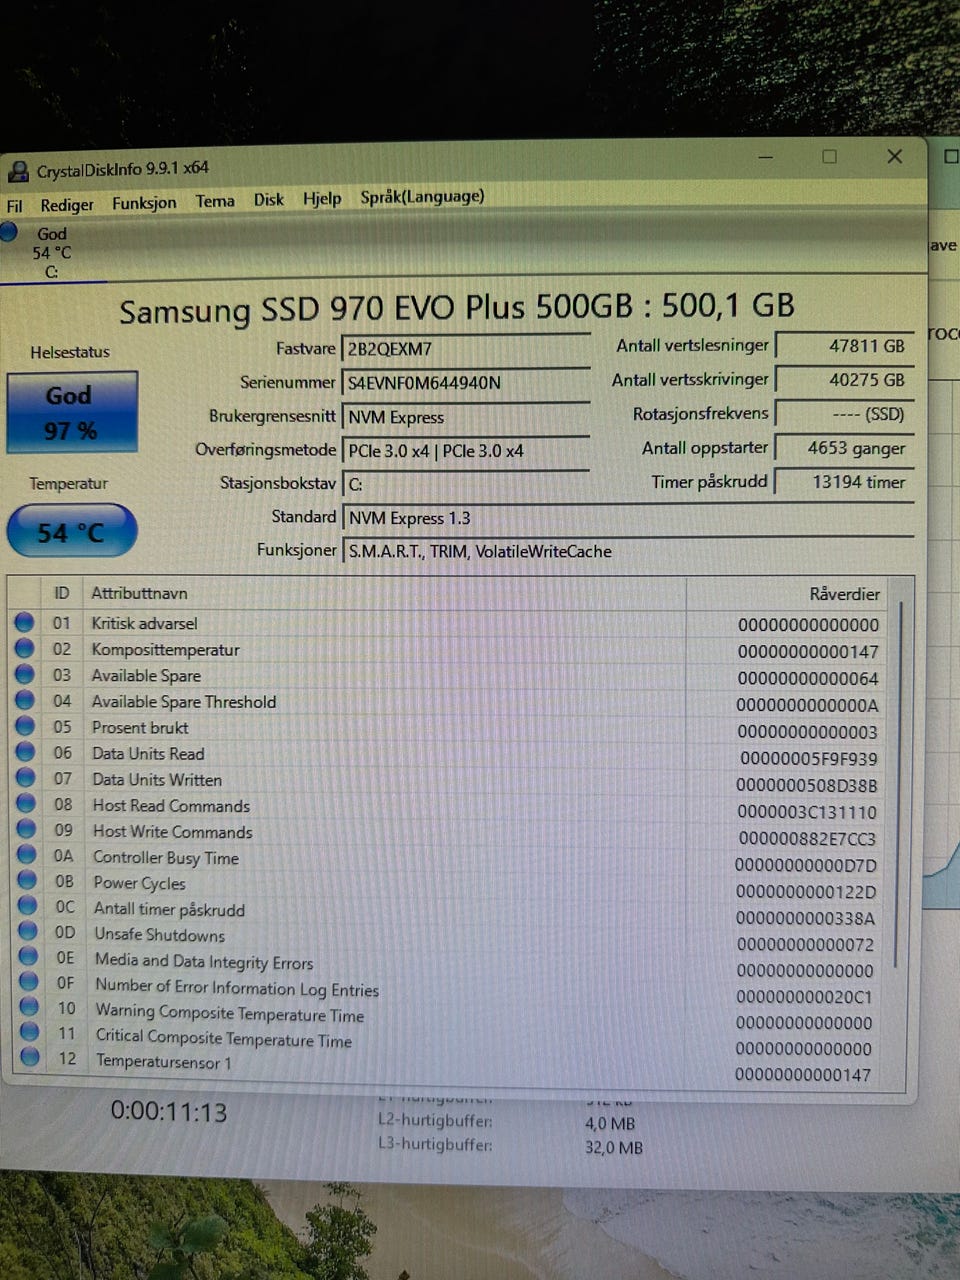Open the Språk(Language) menu

[422, 197]
